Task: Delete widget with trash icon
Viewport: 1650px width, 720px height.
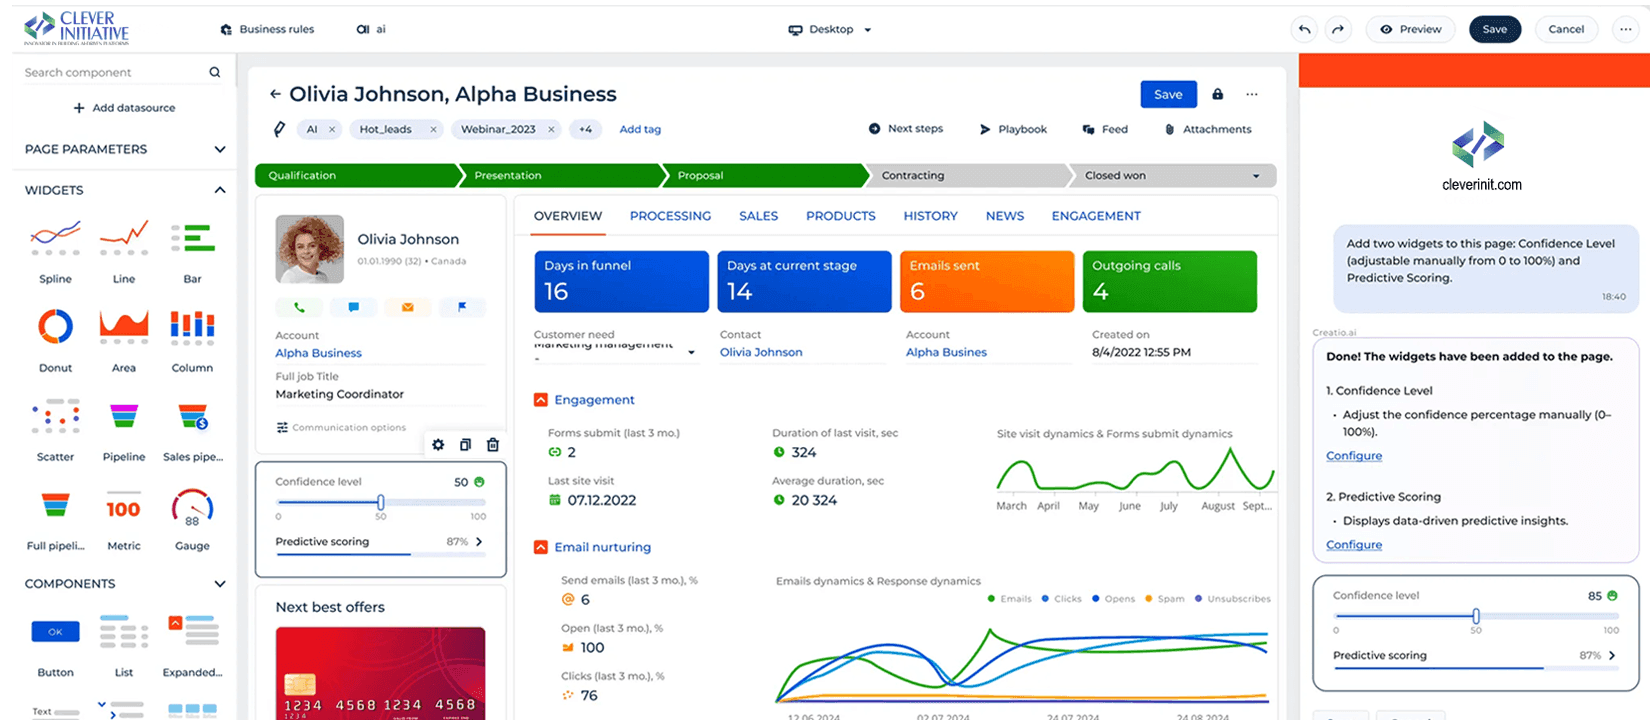Action: tap(492, 445)
